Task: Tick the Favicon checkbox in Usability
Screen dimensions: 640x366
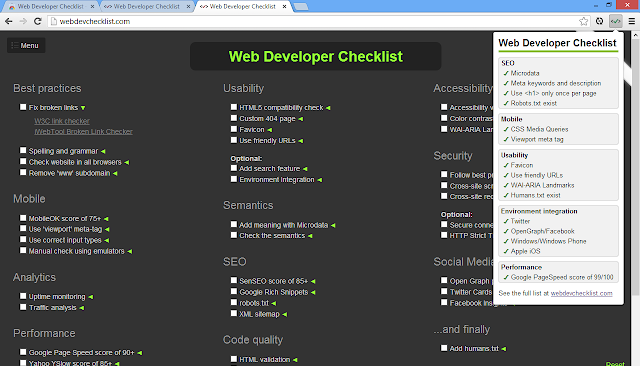Action: coord(233,129)
